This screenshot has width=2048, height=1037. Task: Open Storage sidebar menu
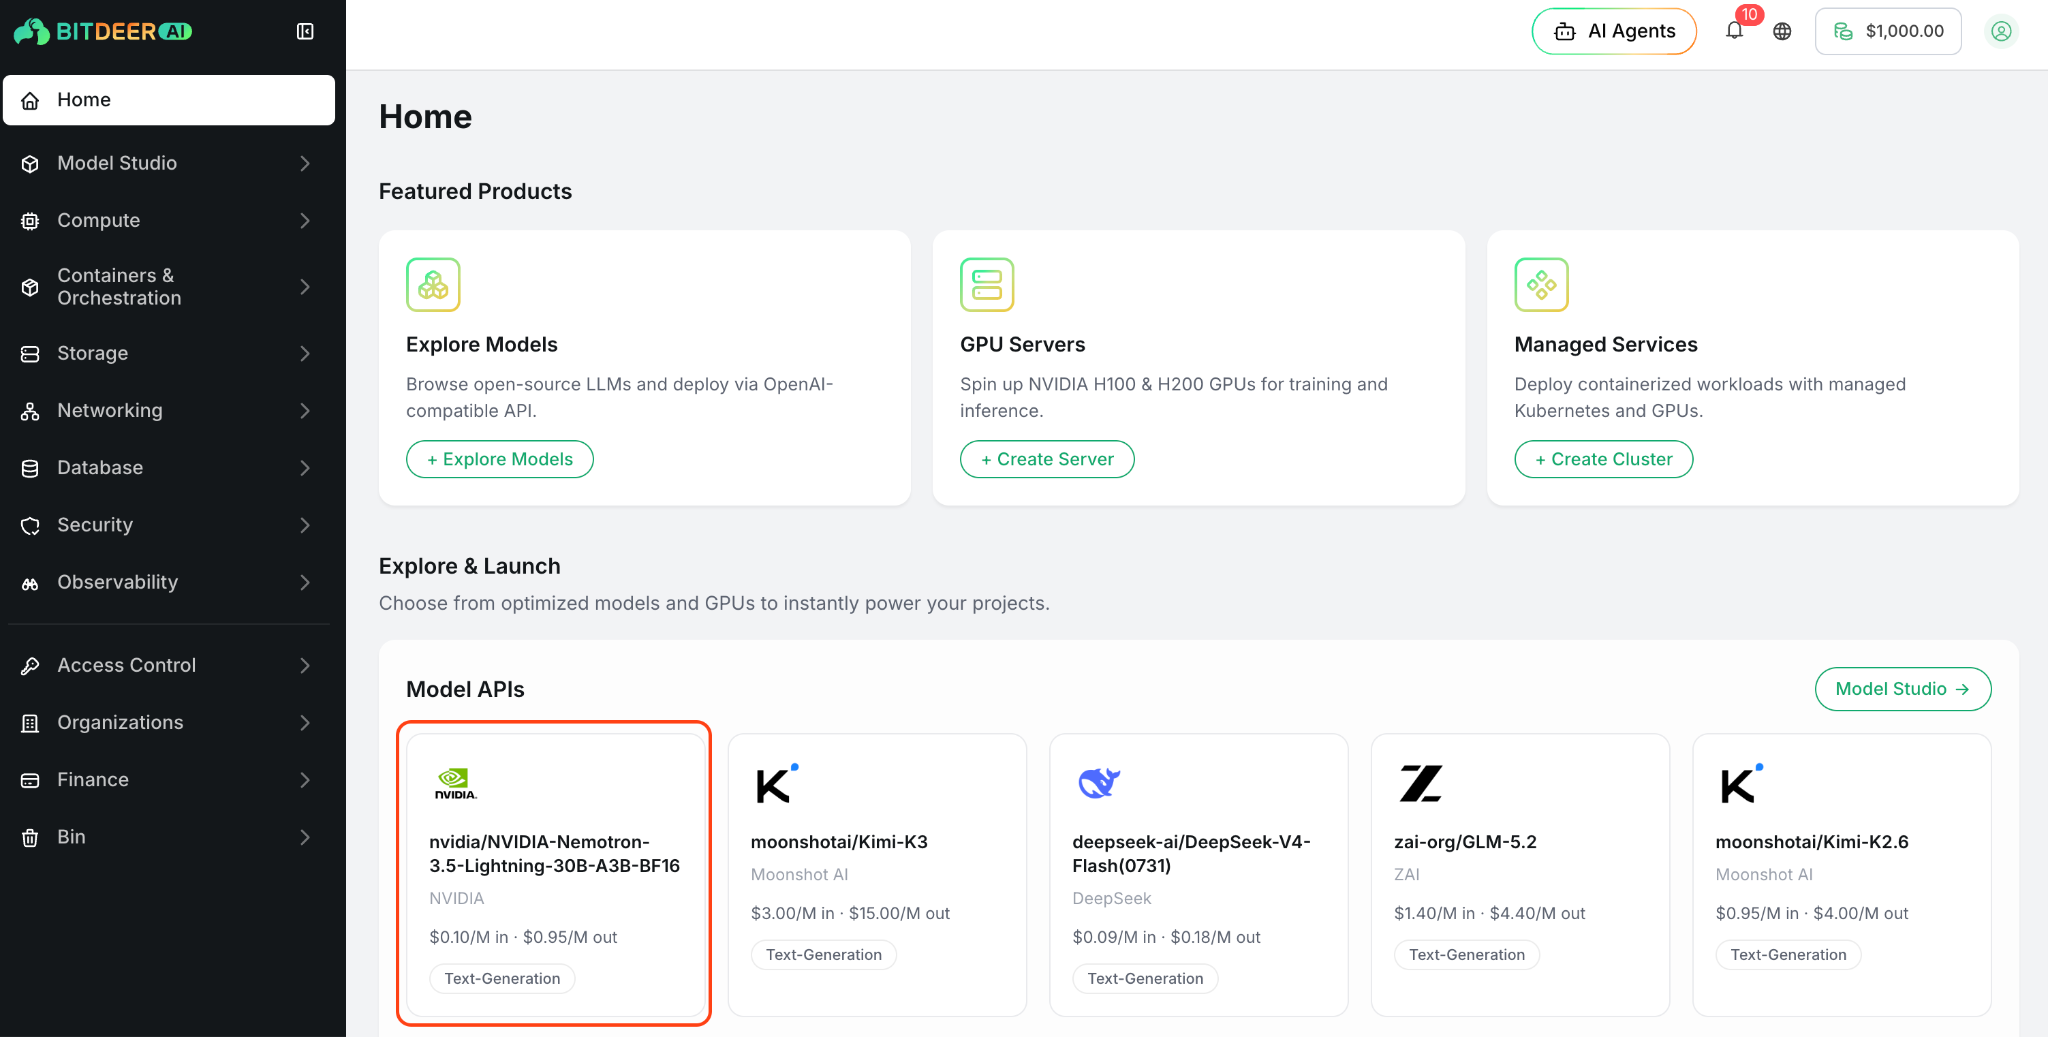(169, 353)
